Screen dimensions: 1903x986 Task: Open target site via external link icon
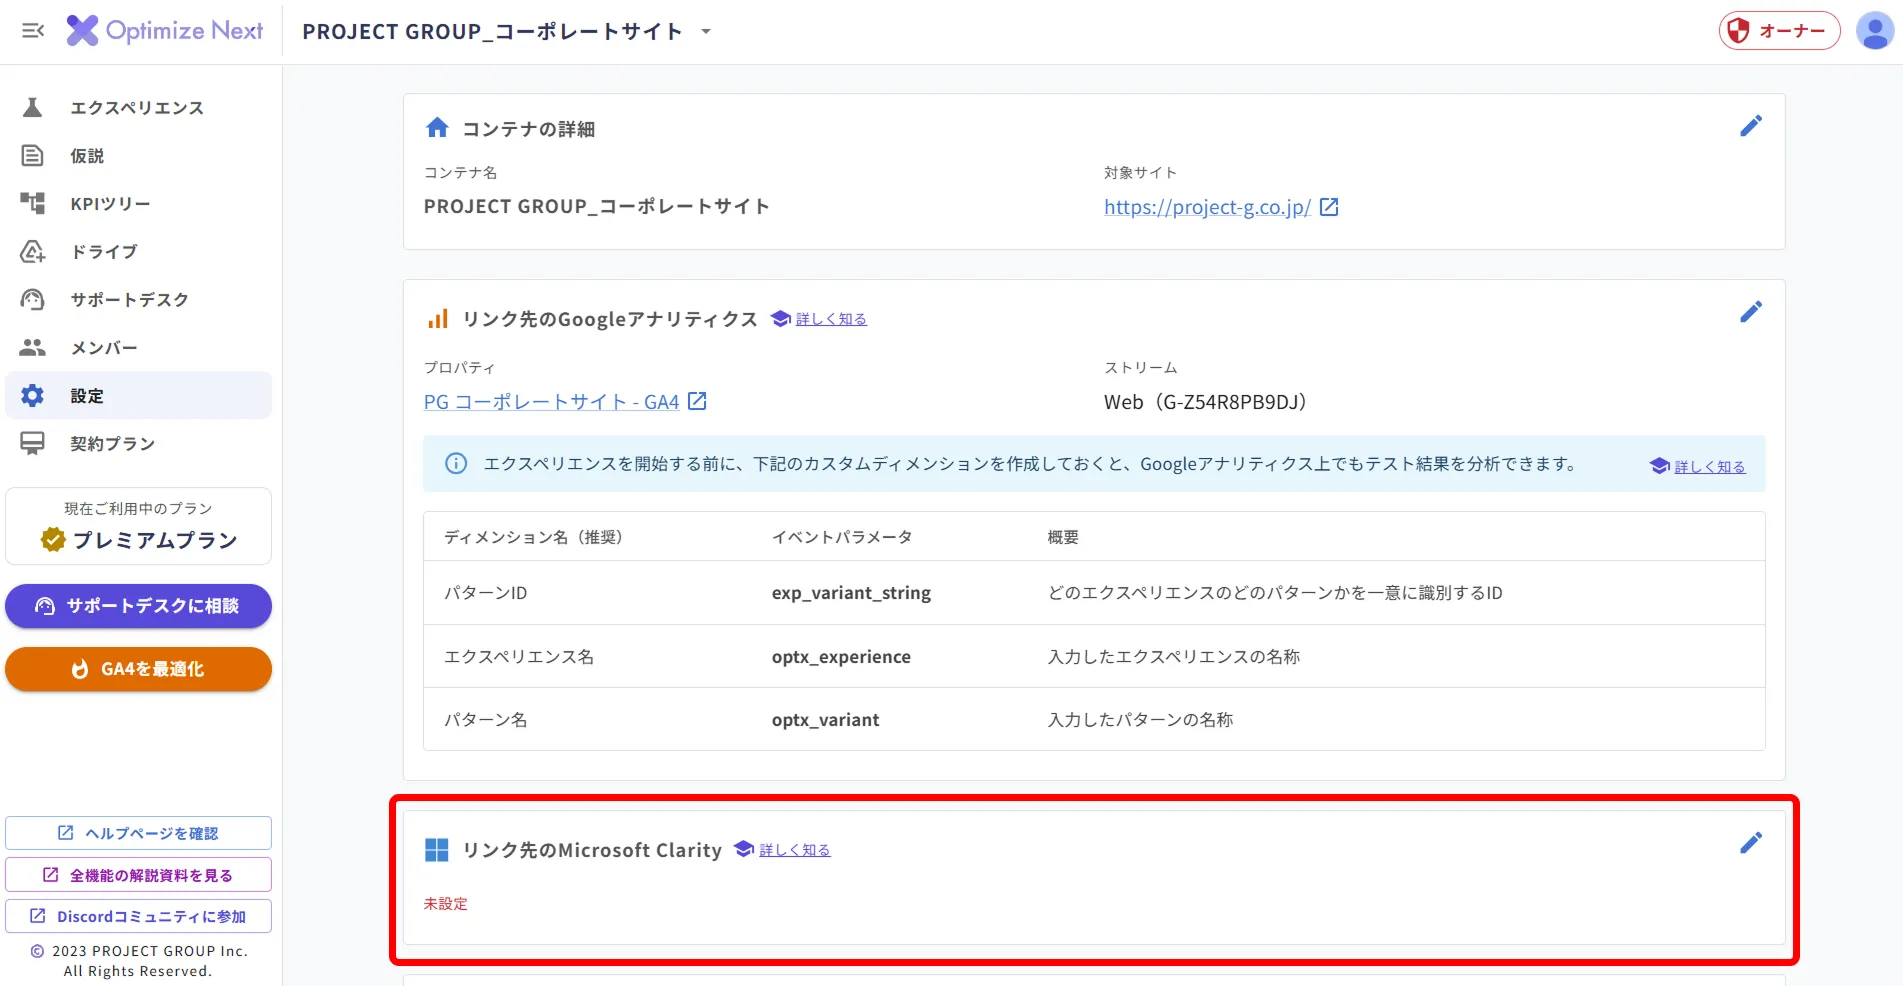pos(1329,207)
